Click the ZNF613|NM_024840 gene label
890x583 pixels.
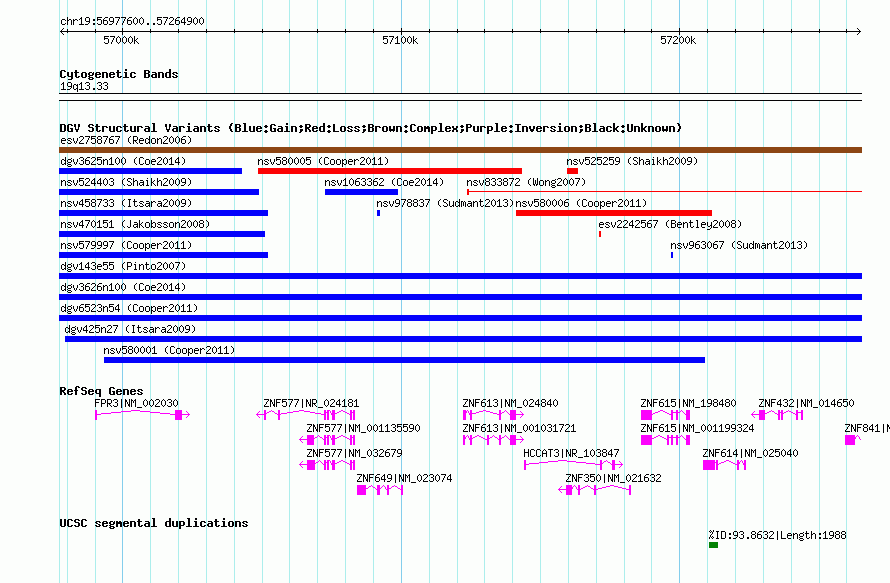pyautogui.click(x=510, y=403)
